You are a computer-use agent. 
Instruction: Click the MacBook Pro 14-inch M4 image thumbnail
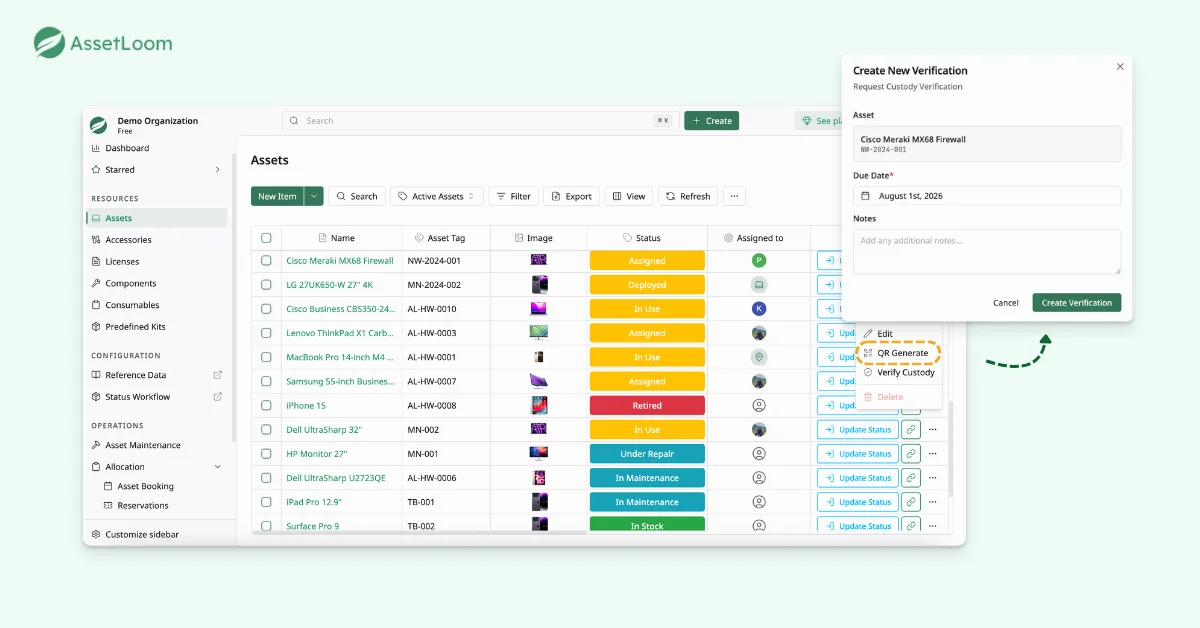tap(539, 357)
